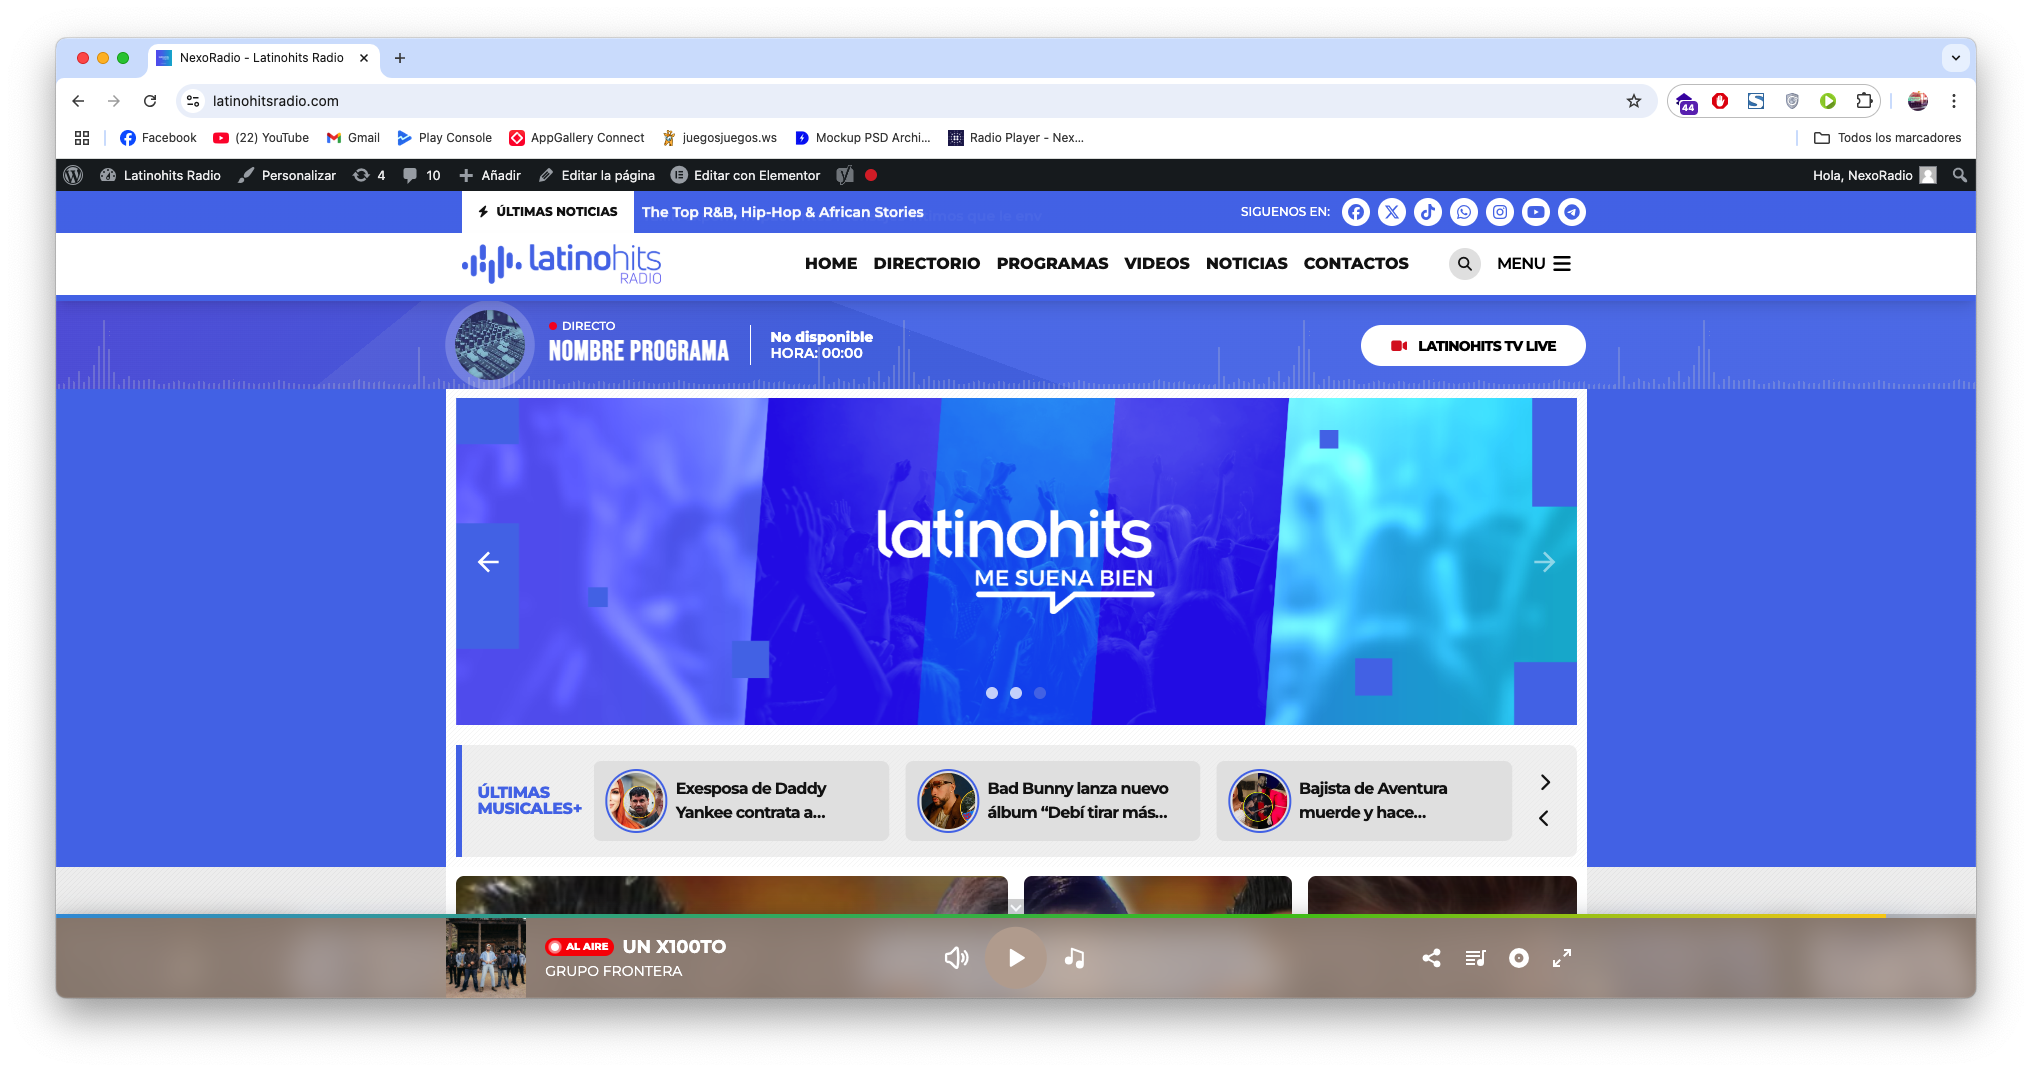Expand the radio player to fullscreen

click(1562, 958)
